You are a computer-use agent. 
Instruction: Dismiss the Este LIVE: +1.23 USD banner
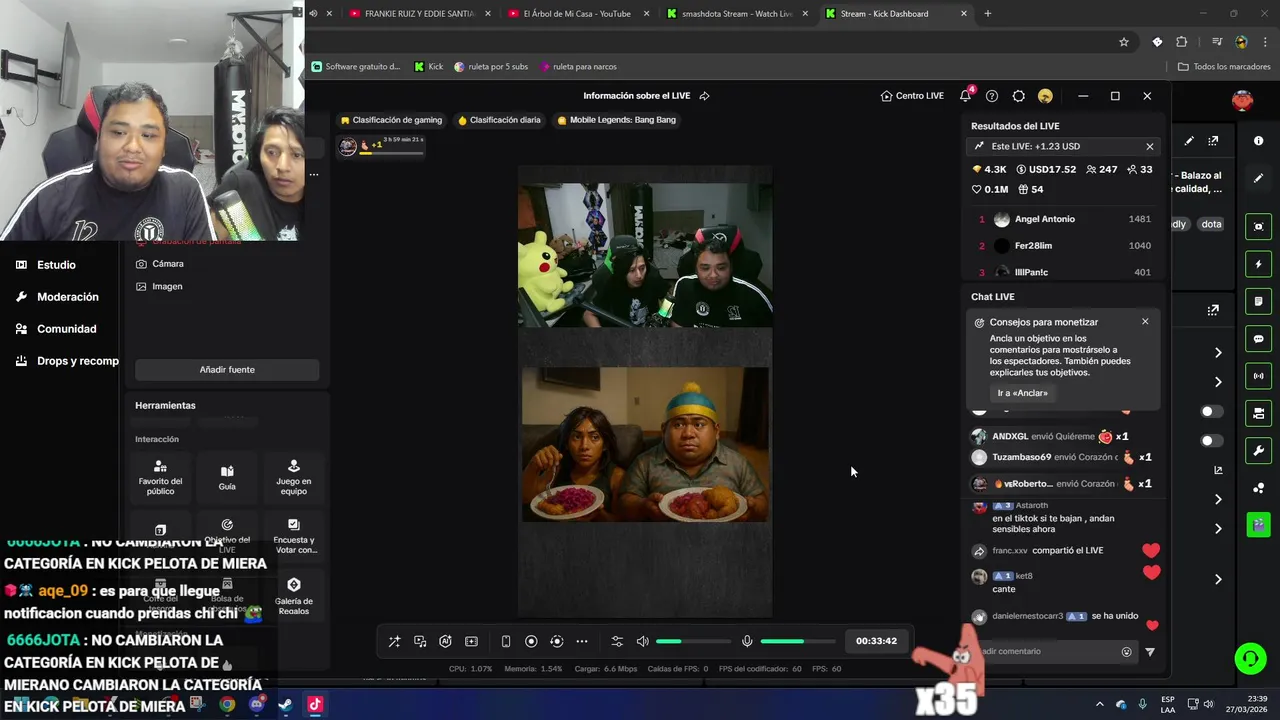click(1150, 146)
